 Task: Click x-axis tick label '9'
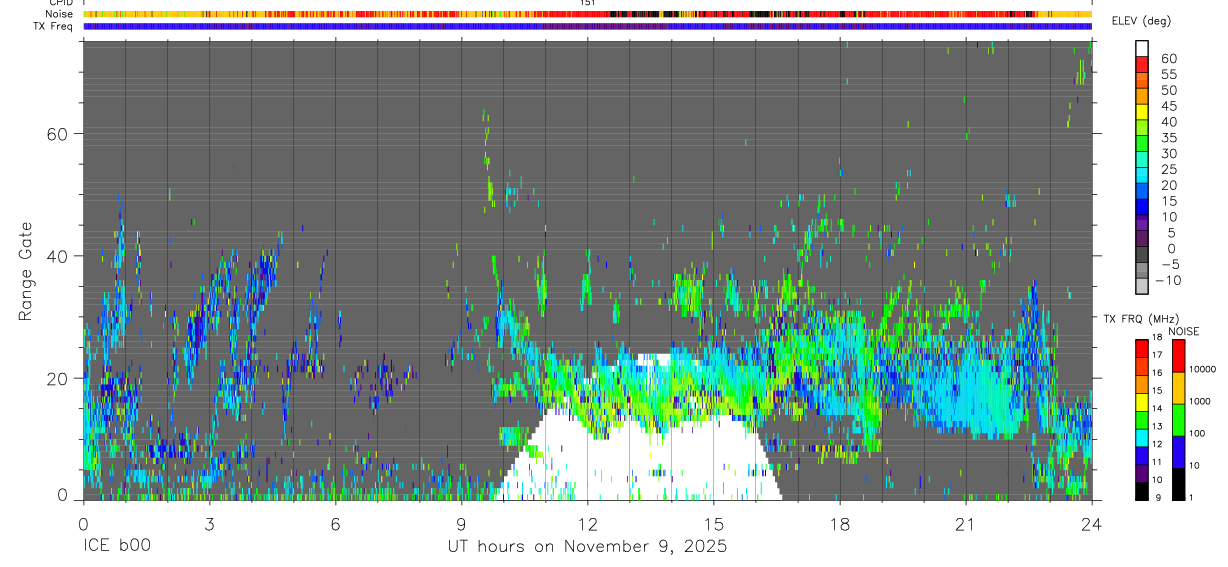coord(462,524)
